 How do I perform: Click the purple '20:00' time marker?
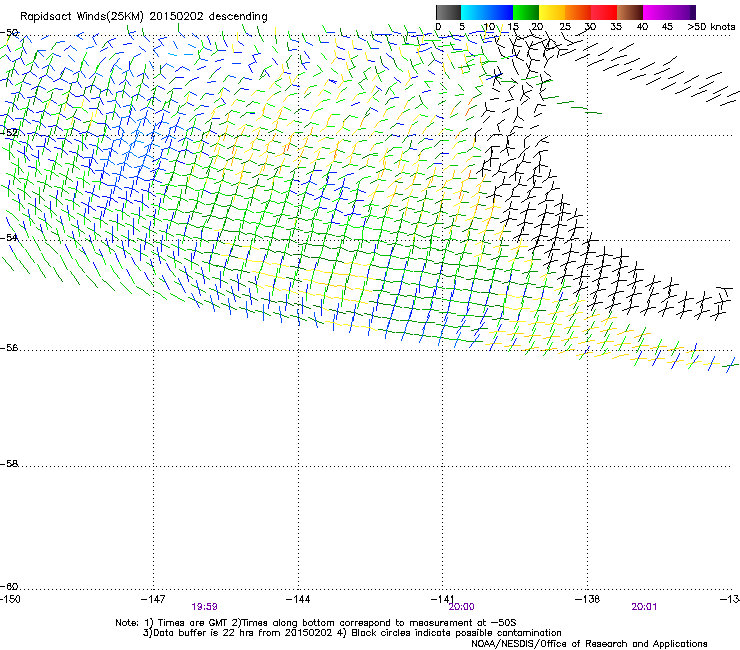[462, 607]
